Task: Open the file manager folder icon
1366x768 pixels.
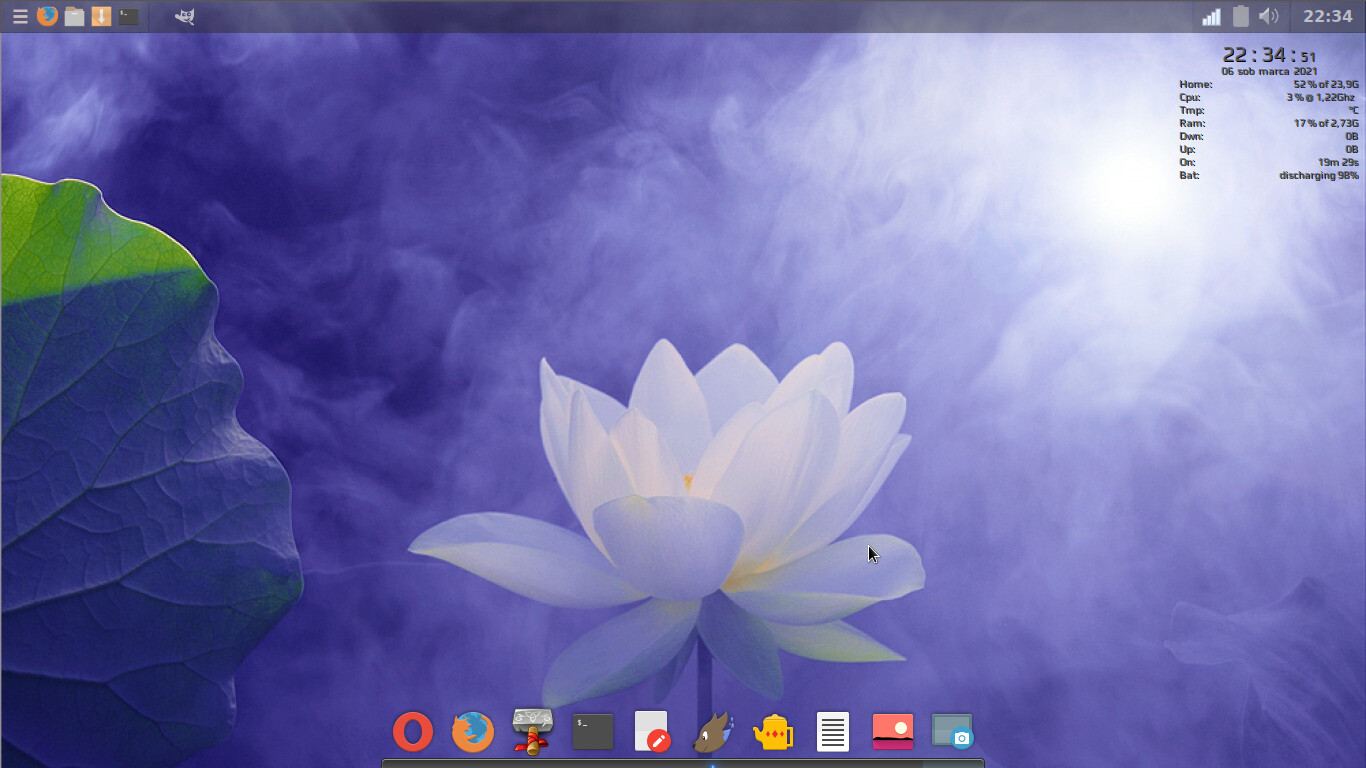Action: coord(74,16)
